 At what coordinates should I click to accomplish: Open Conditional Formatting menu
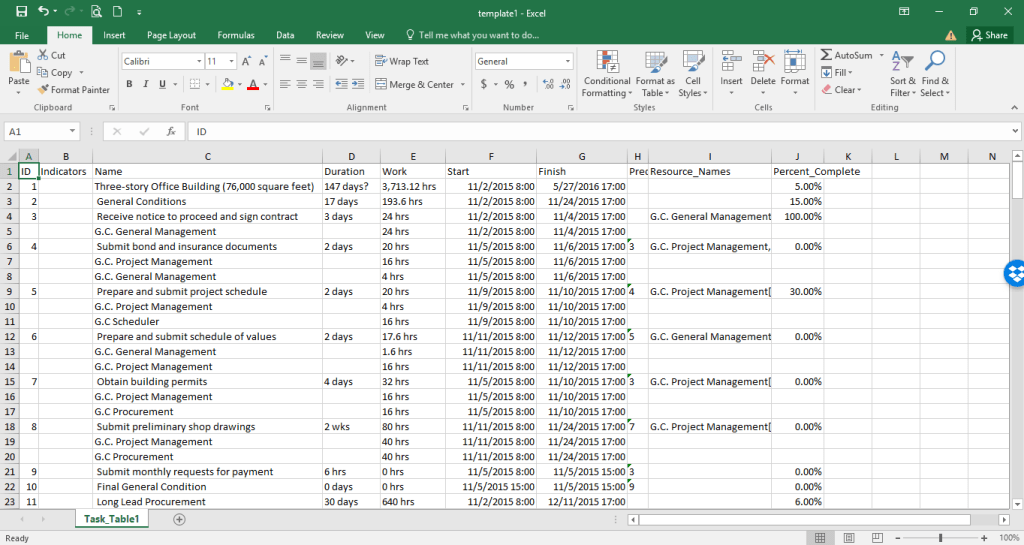607,74
